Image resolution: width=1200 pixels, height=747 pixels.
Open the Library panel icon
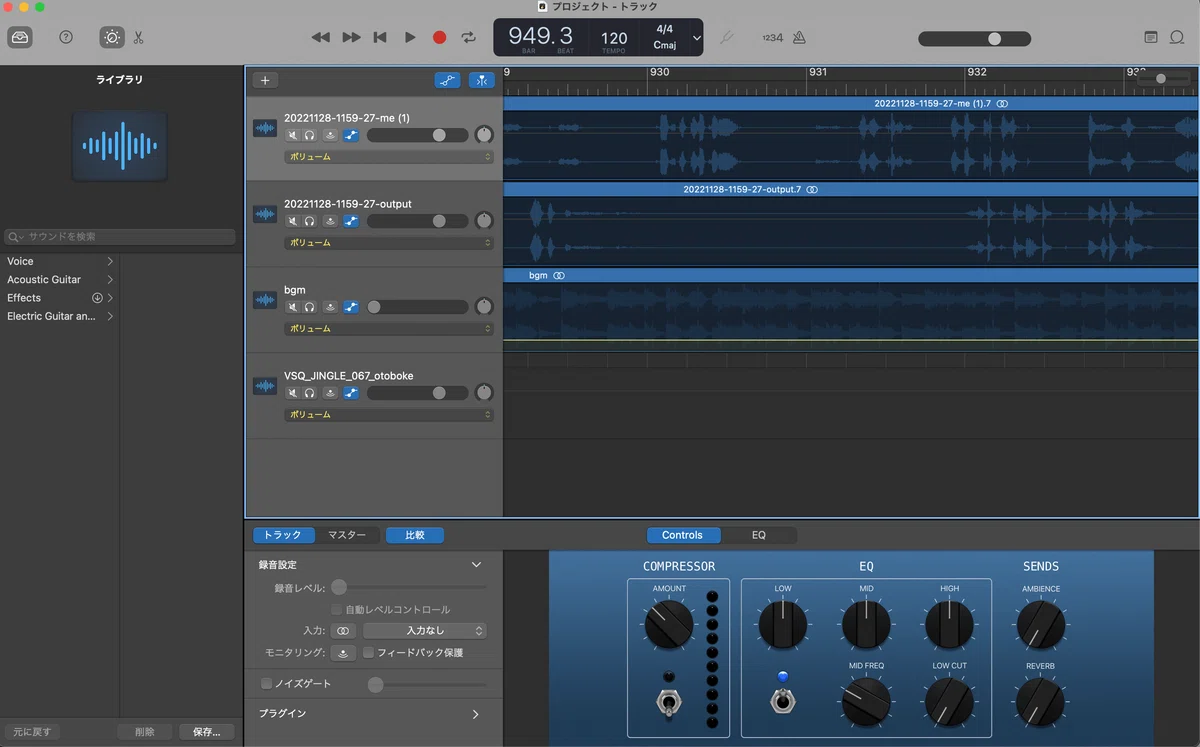pos(20,37)
